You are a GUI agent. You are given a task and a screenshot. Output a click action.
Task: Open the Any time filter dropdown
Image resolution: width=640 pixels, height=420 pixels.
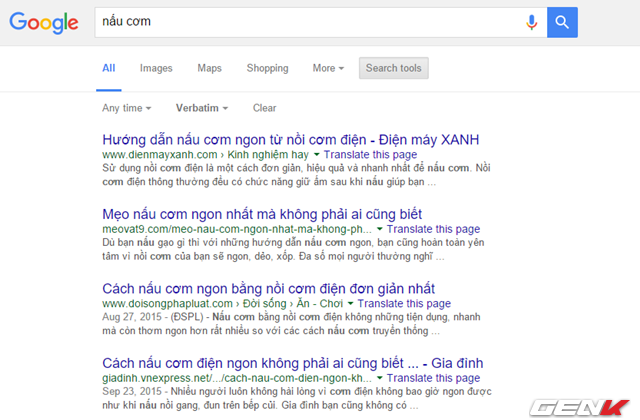click(x=127, y=108)
